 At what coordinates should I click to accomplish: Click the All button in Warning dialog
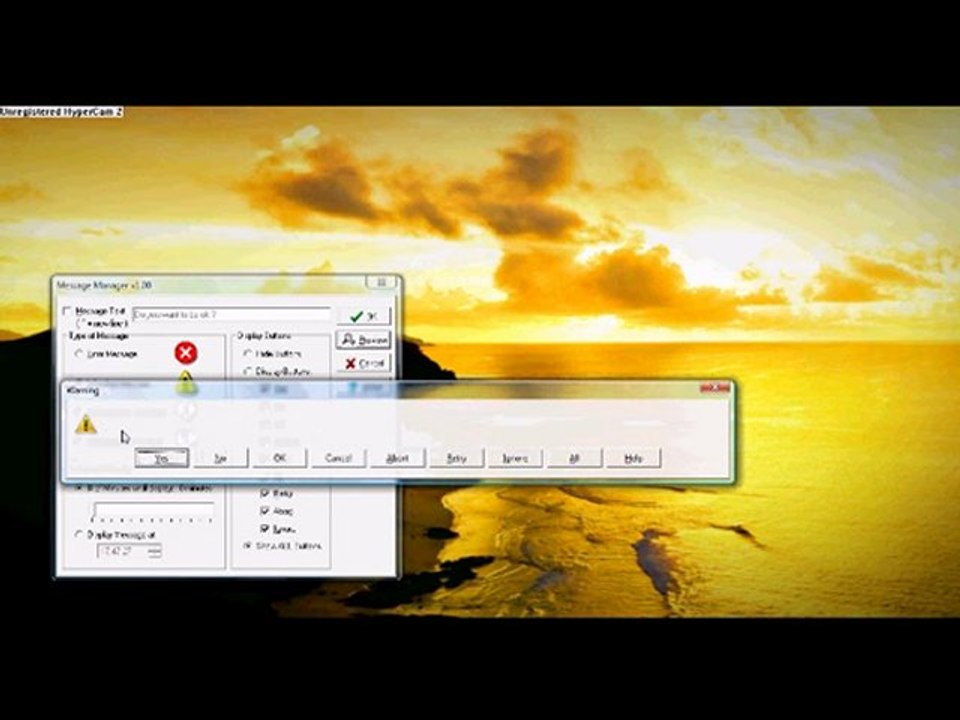[x=574, y=458]
